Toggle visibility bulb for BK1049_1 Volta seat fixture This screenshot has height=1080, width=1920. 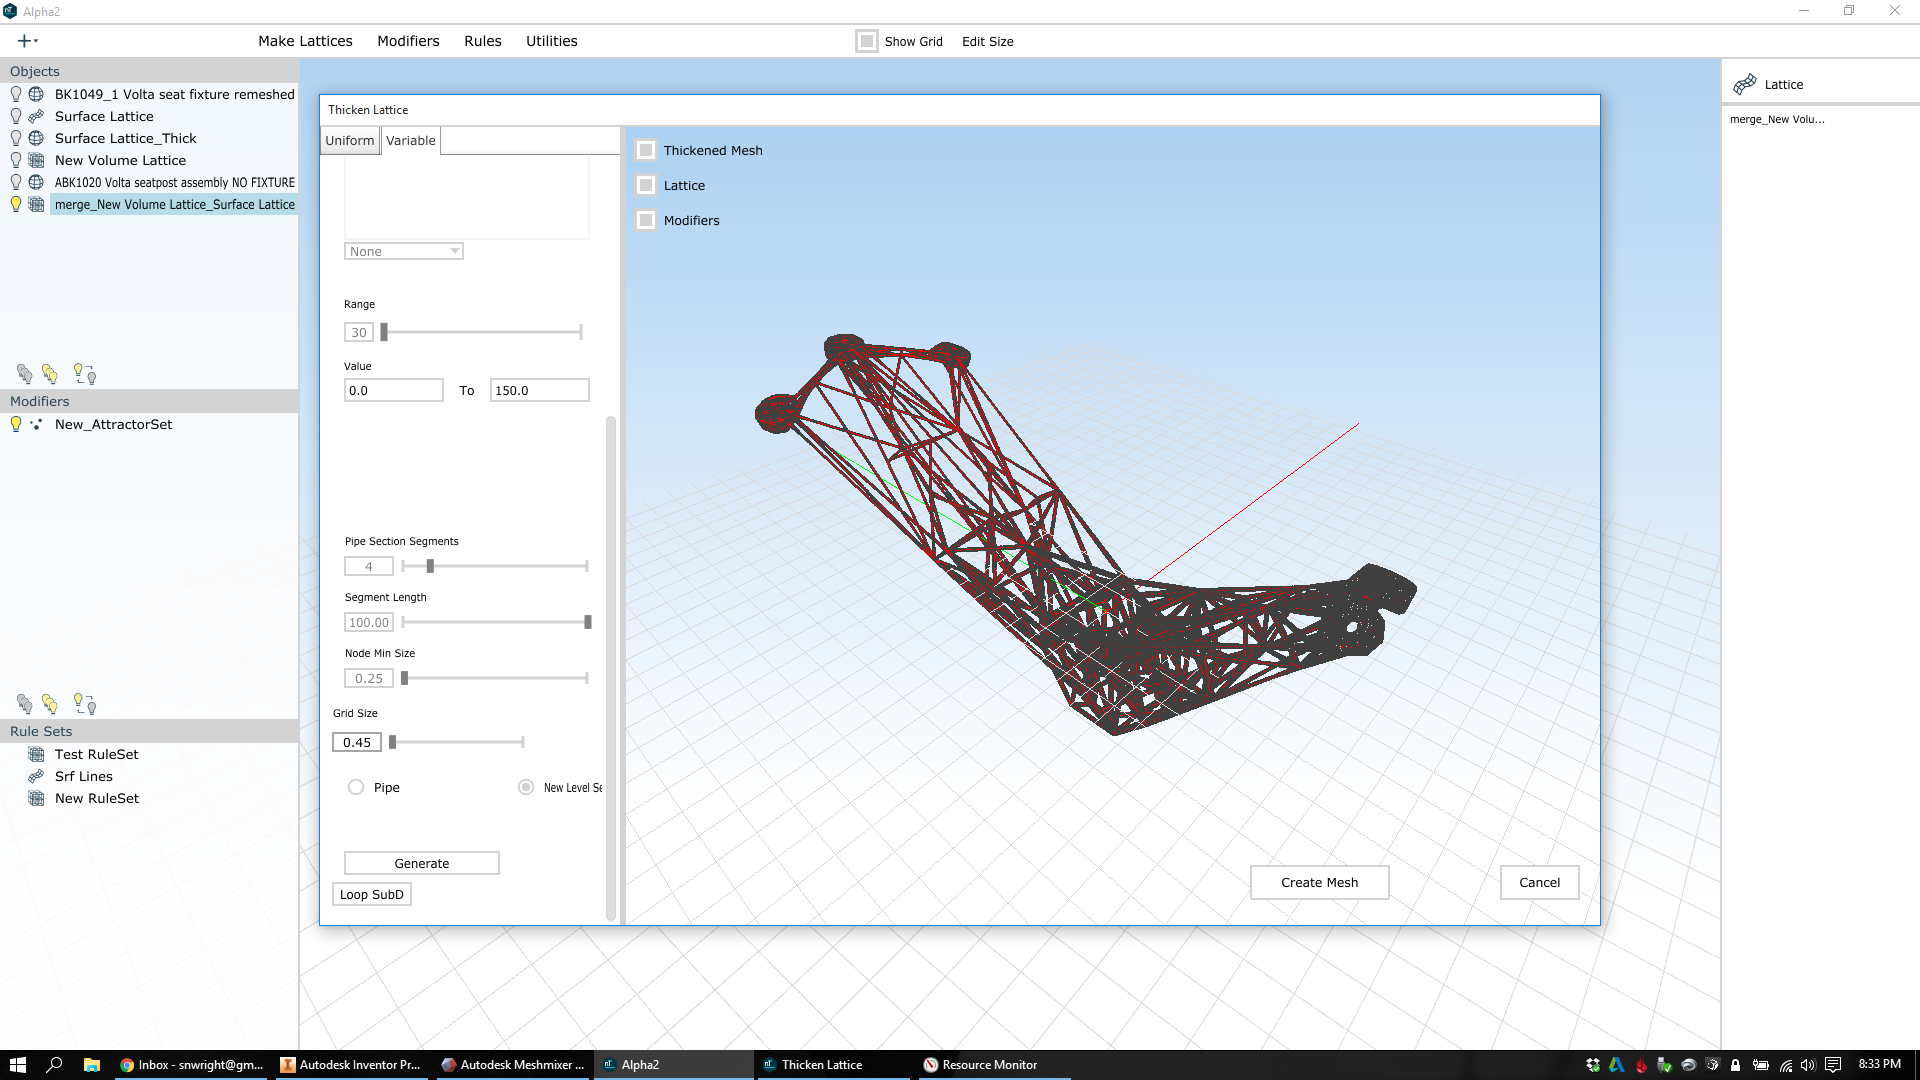click(16, 94)
